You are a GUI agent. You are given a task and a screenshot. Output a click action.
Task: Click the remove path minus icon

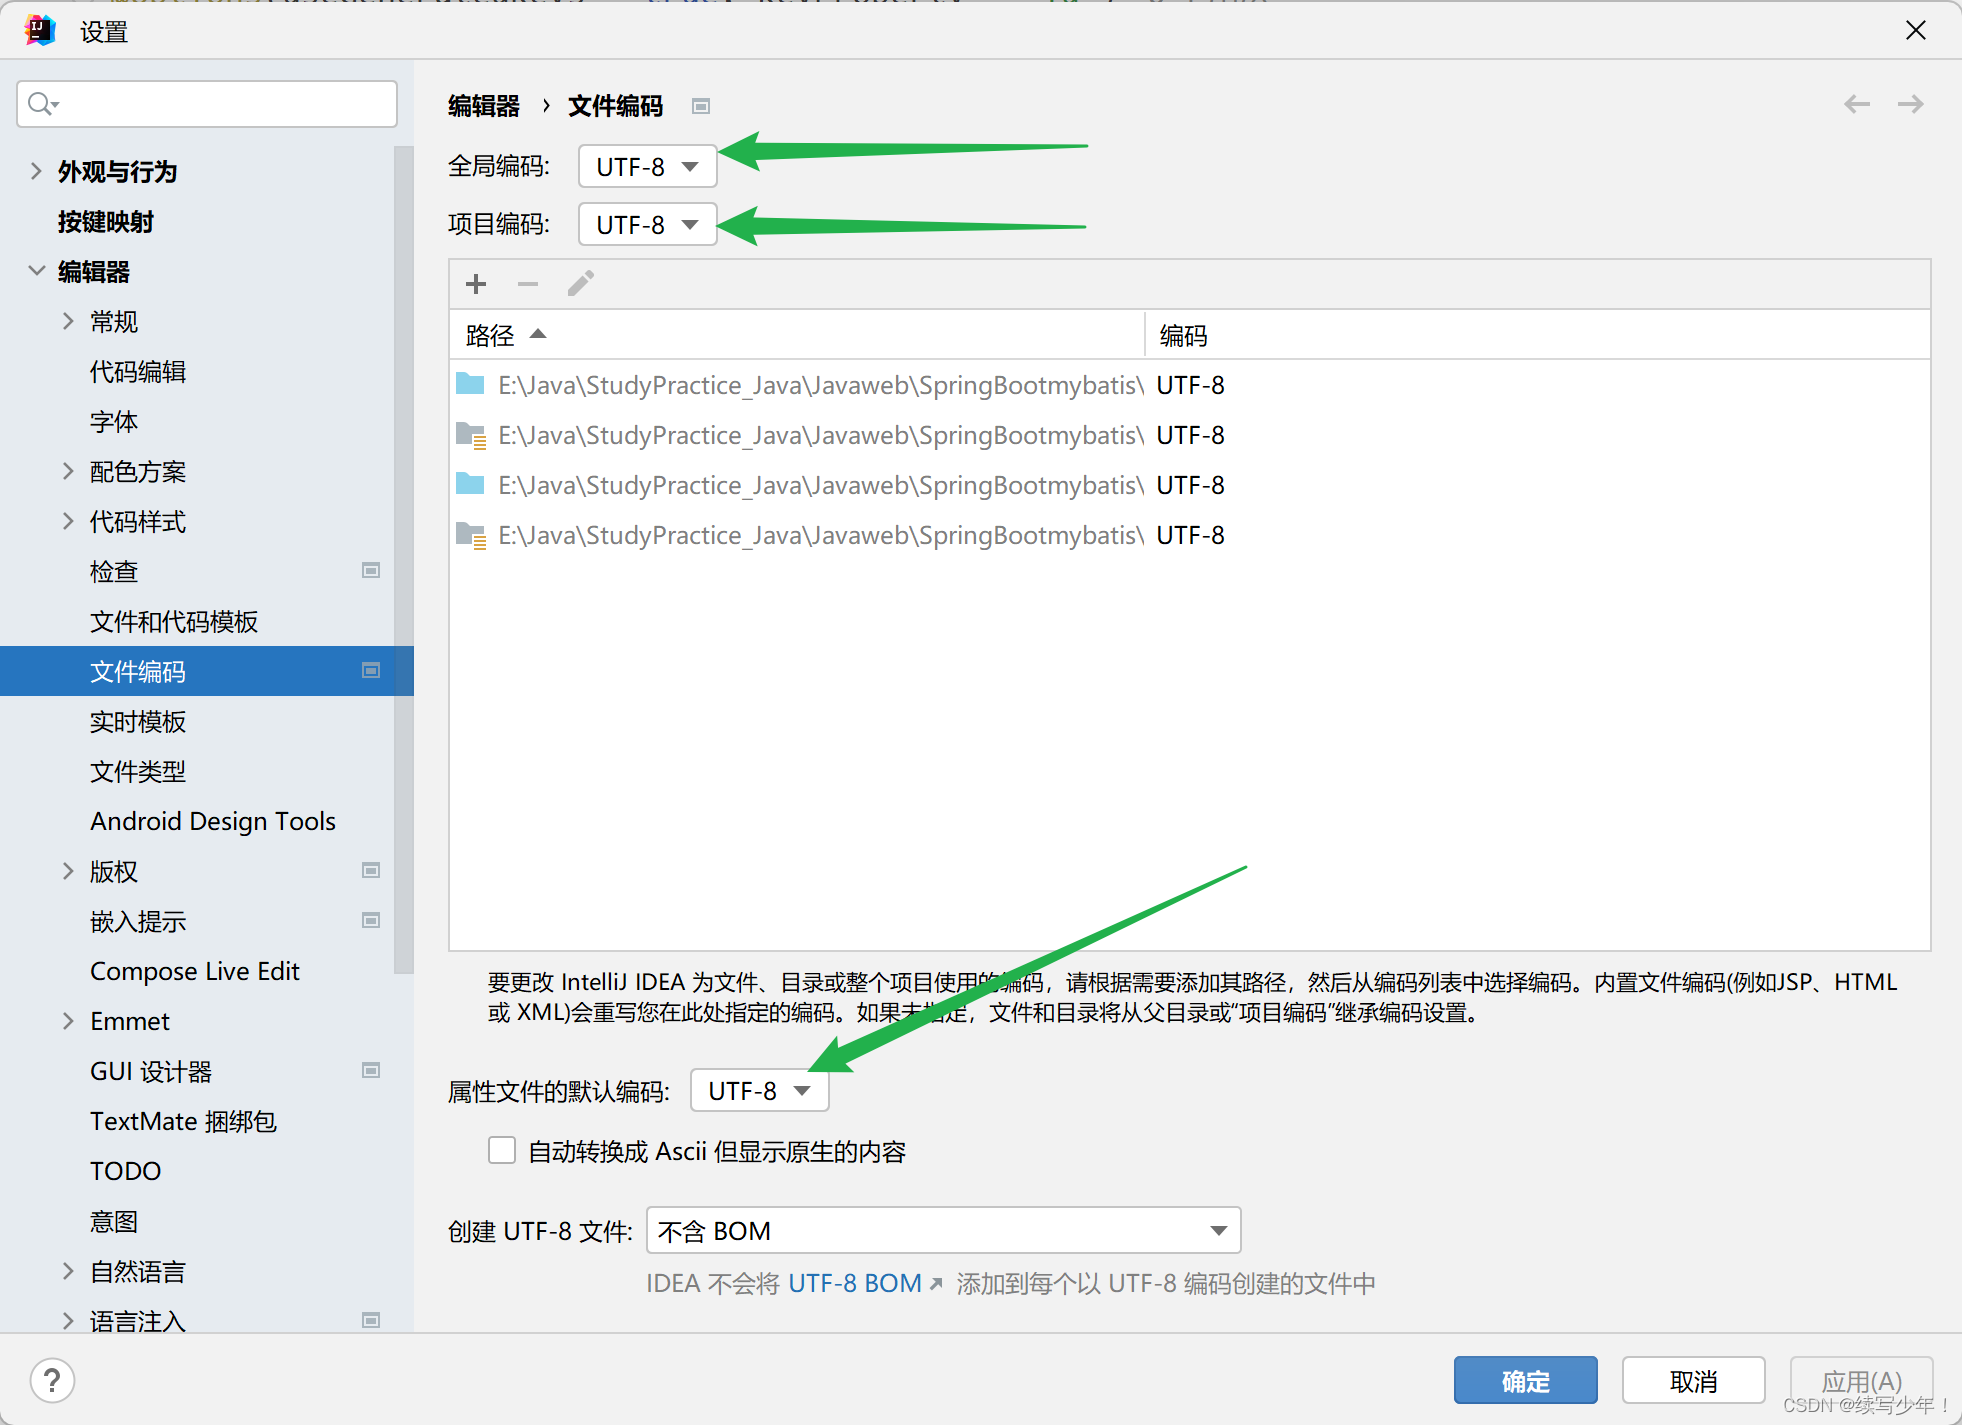[528, 284]
